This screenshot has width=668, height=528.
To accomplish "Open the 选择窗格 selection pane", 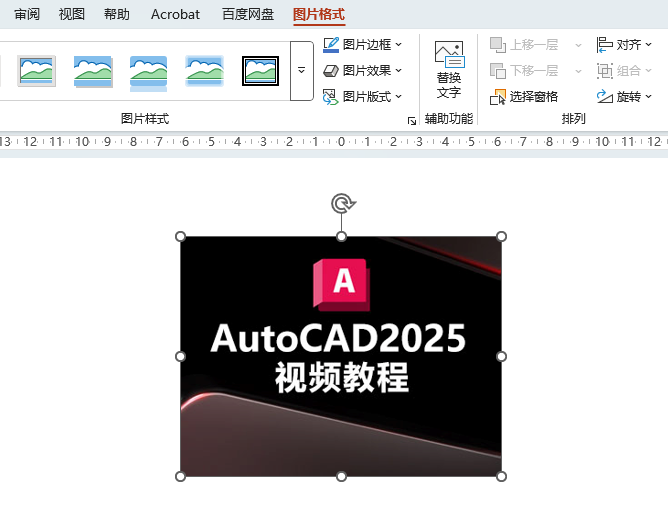I will point(524,97).
